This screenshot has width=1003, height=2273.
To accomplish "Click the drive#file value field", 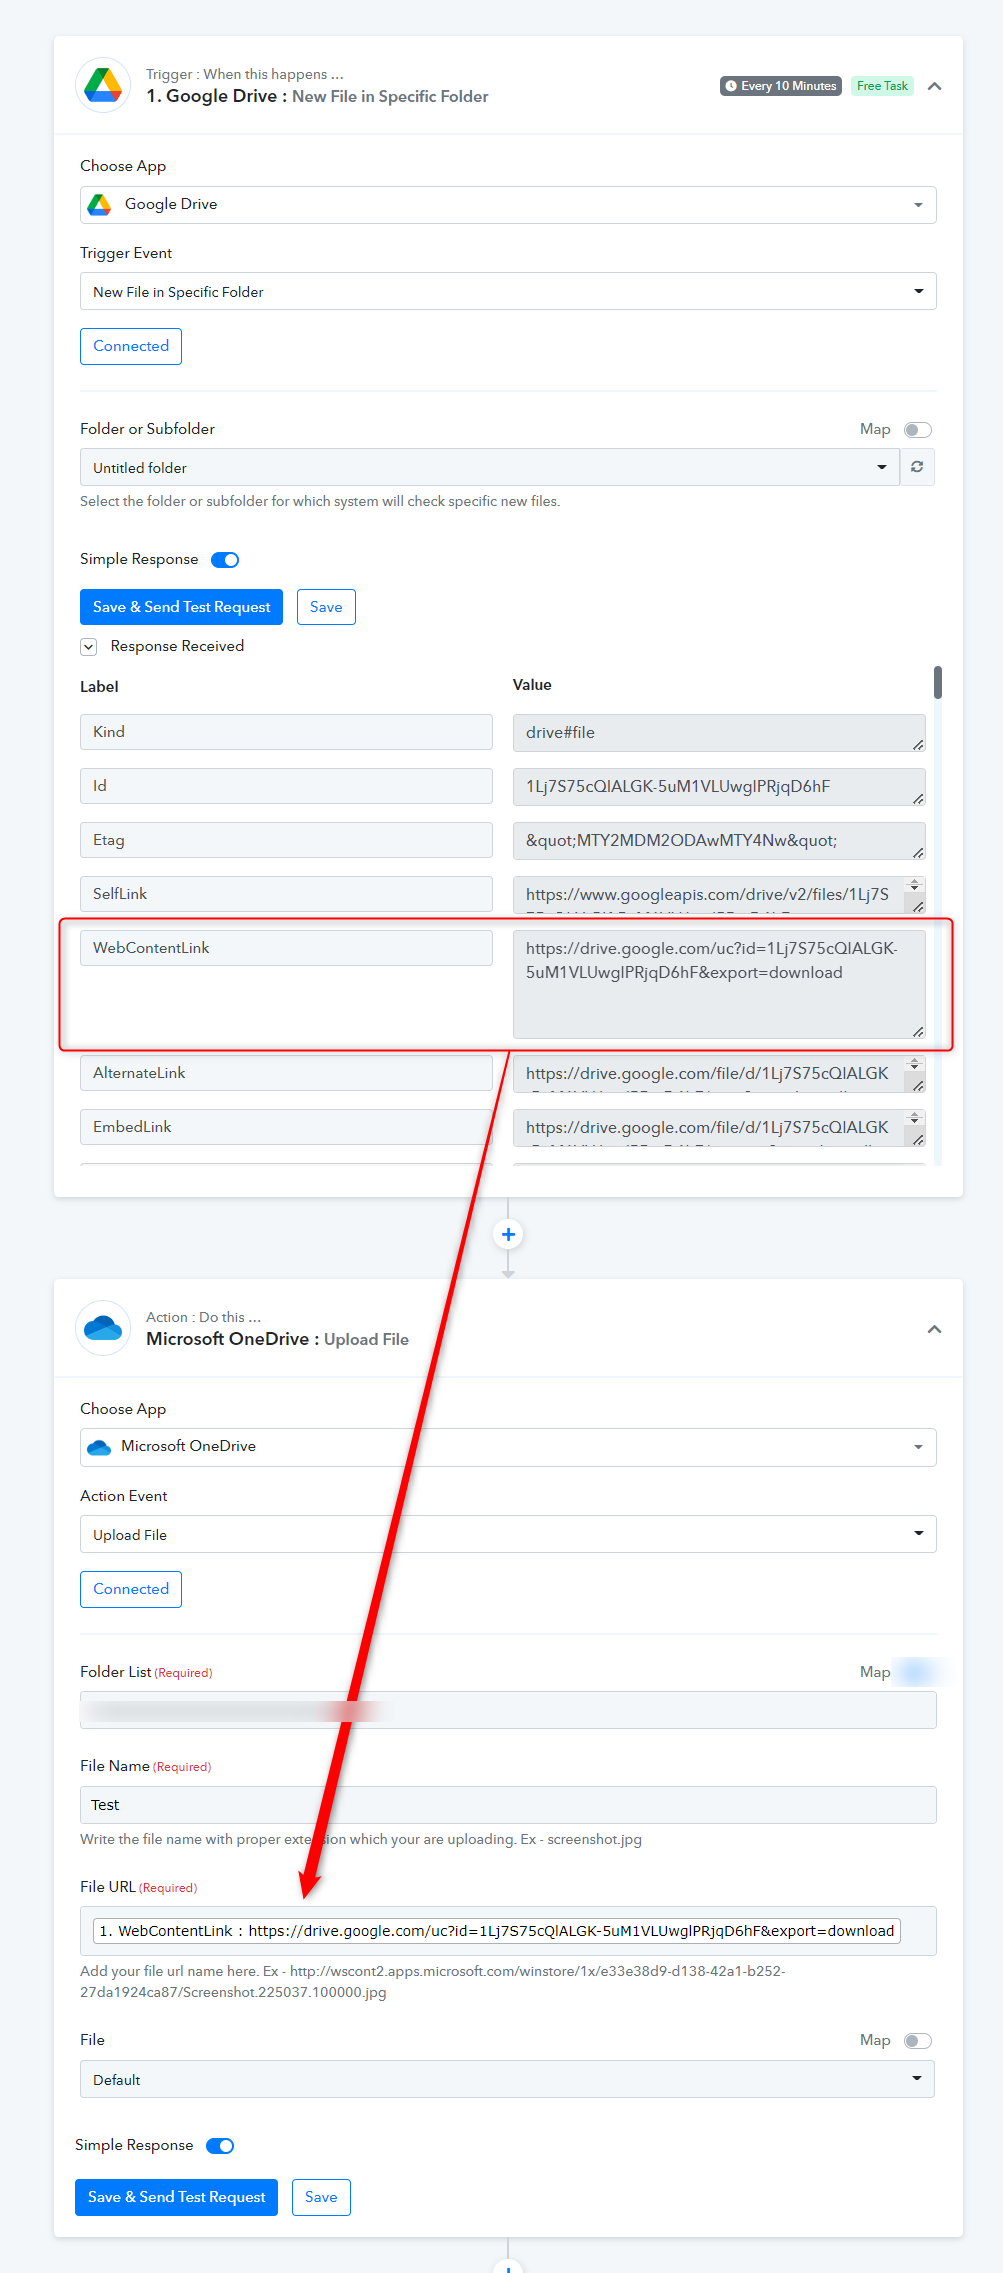I will tap(719, 733).
